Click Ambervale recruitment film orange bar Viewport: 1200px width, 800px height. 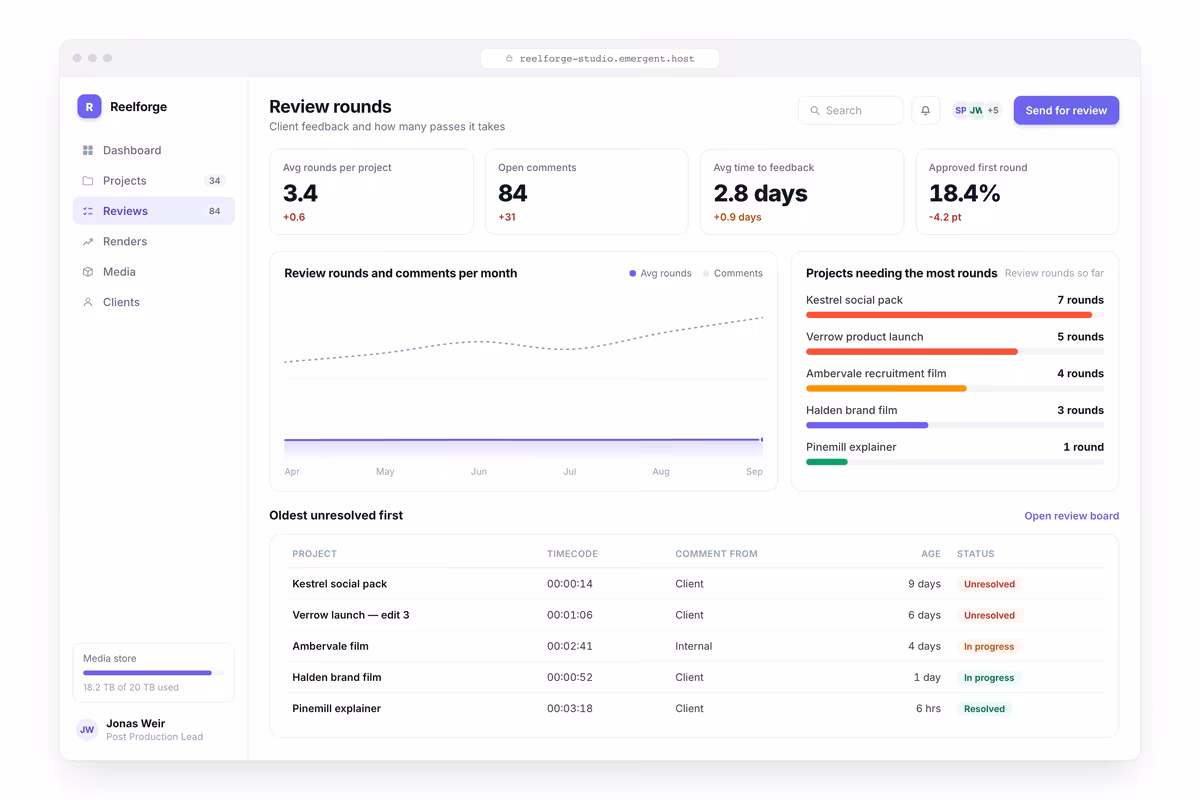point(886,388)
